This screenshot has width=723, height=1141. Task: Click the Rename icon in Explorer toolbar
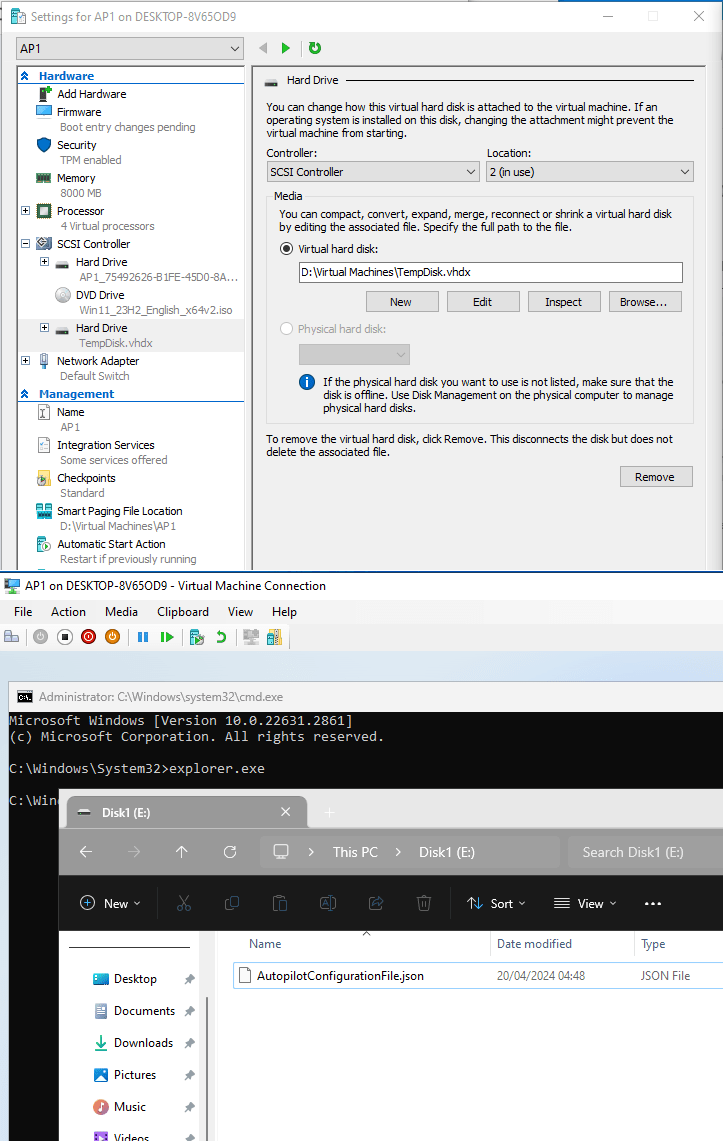(x=328, y=903)
